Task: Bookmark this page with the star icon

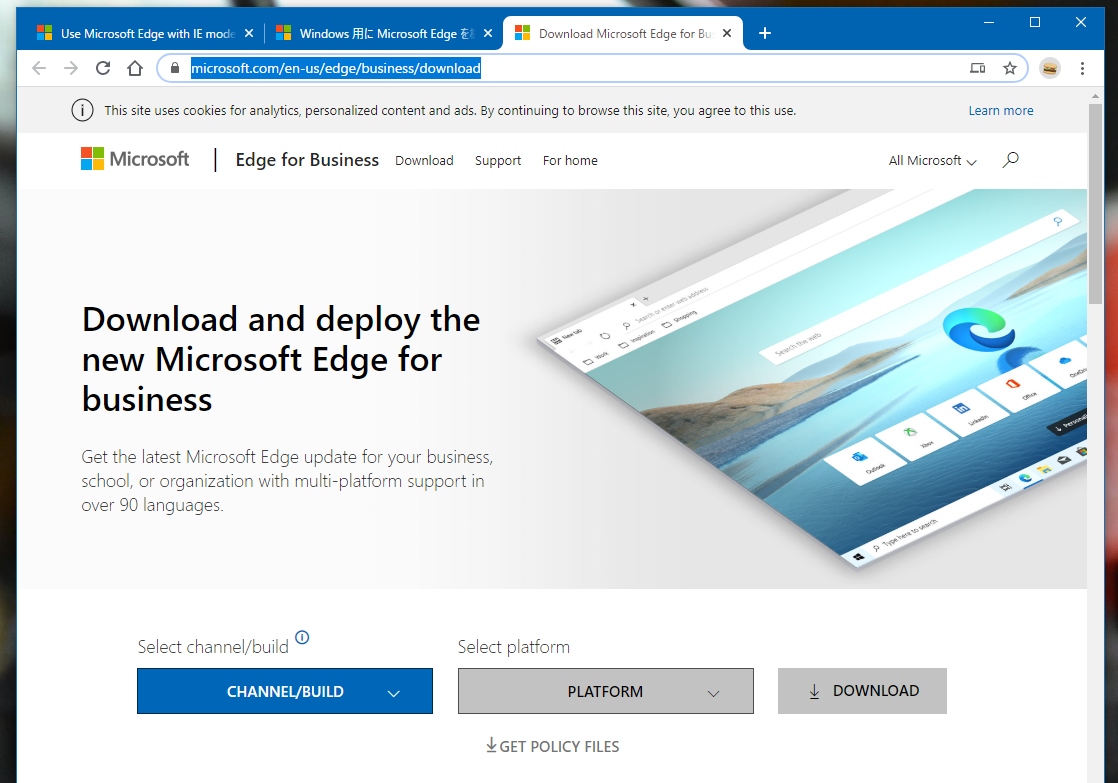Action: coord(1010,68)
